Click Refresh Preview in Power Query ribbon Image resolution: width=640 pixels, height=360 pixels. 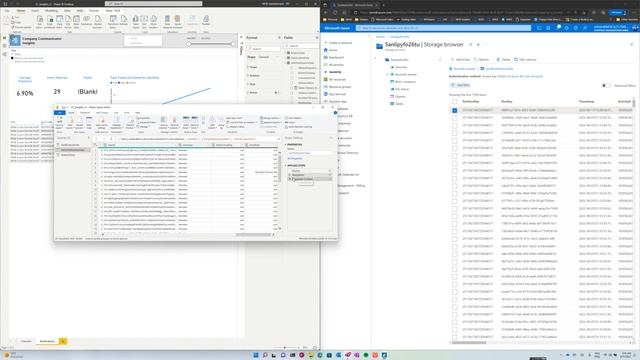pos(130,123)
